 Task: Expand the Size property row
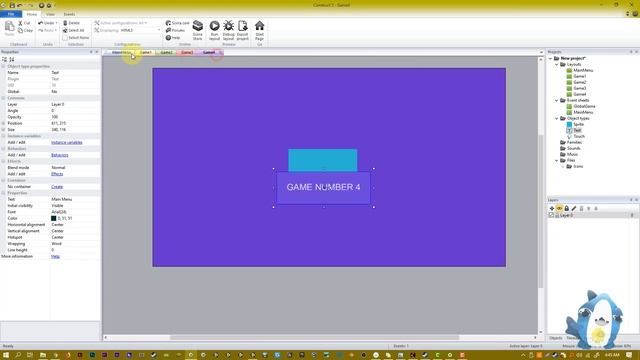pos(4,130)
